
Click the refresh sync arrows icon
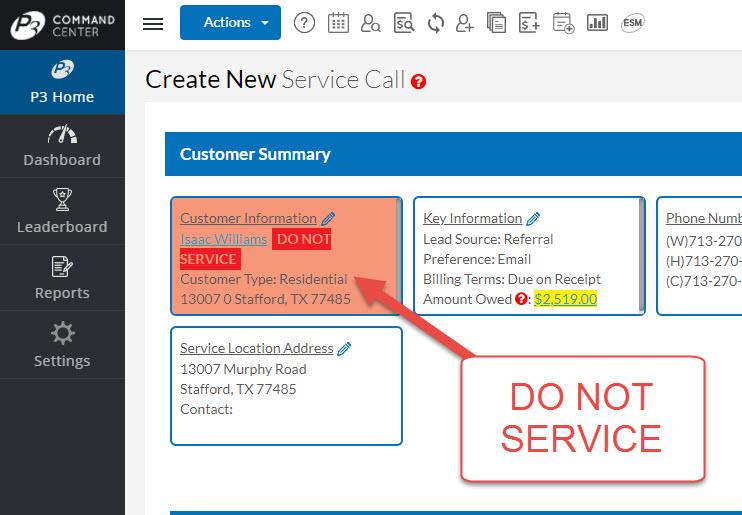point(435,23)
